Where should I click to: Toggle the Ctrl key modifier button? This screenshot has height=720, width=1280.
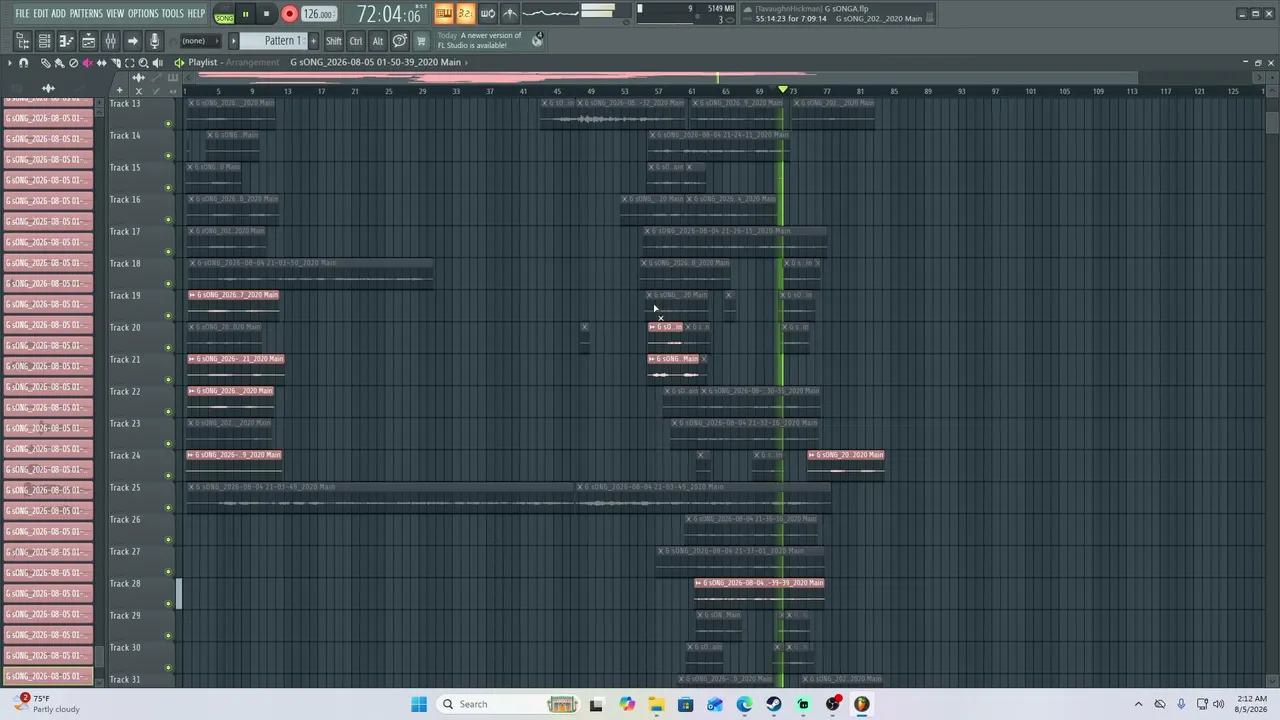(356, 41)
